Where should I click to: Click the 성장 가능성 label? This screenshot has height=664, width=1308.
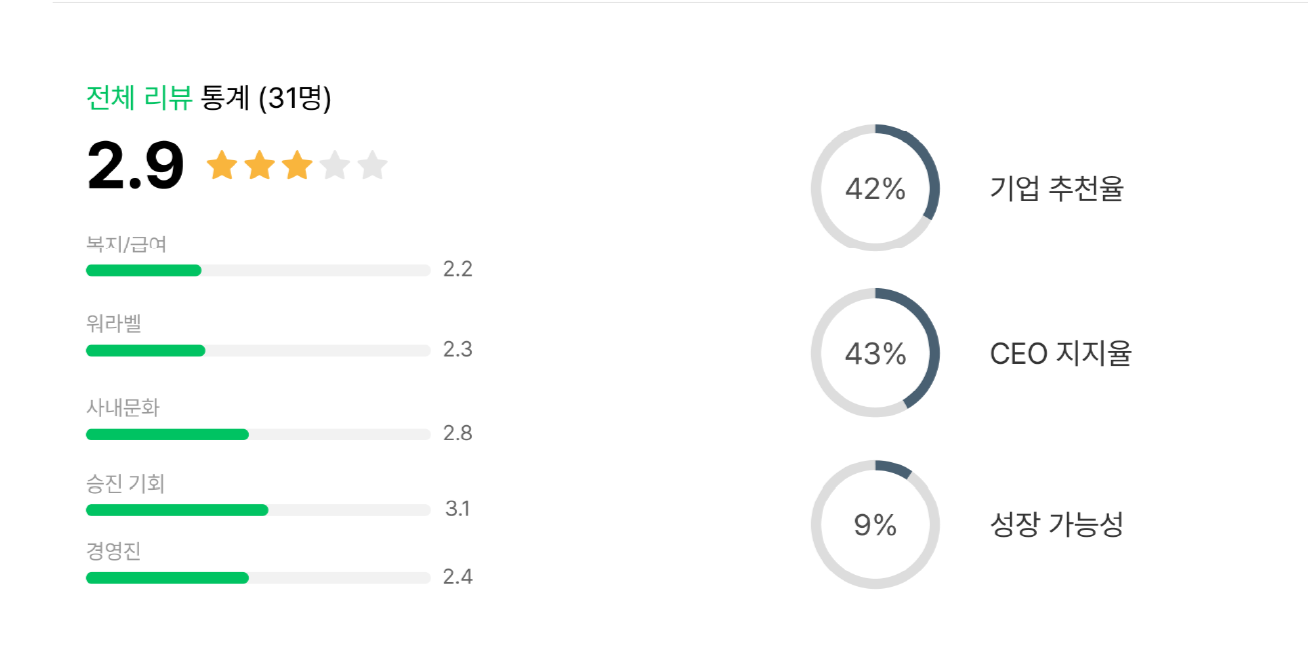pos(1056,524)
